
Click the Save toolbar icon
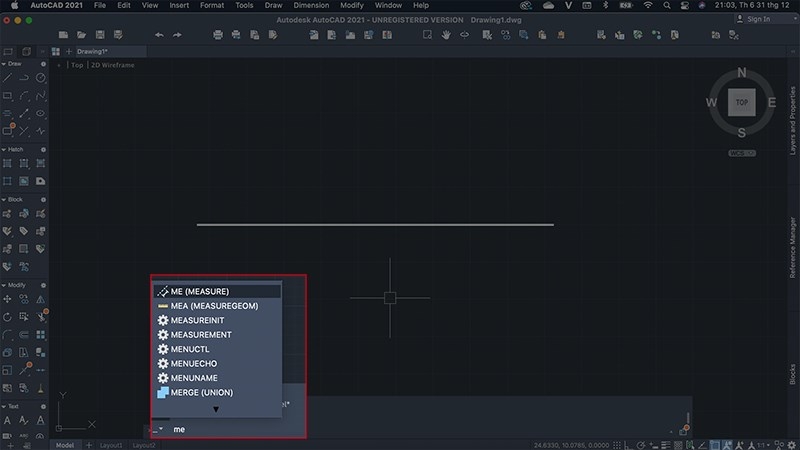point(100,35)
